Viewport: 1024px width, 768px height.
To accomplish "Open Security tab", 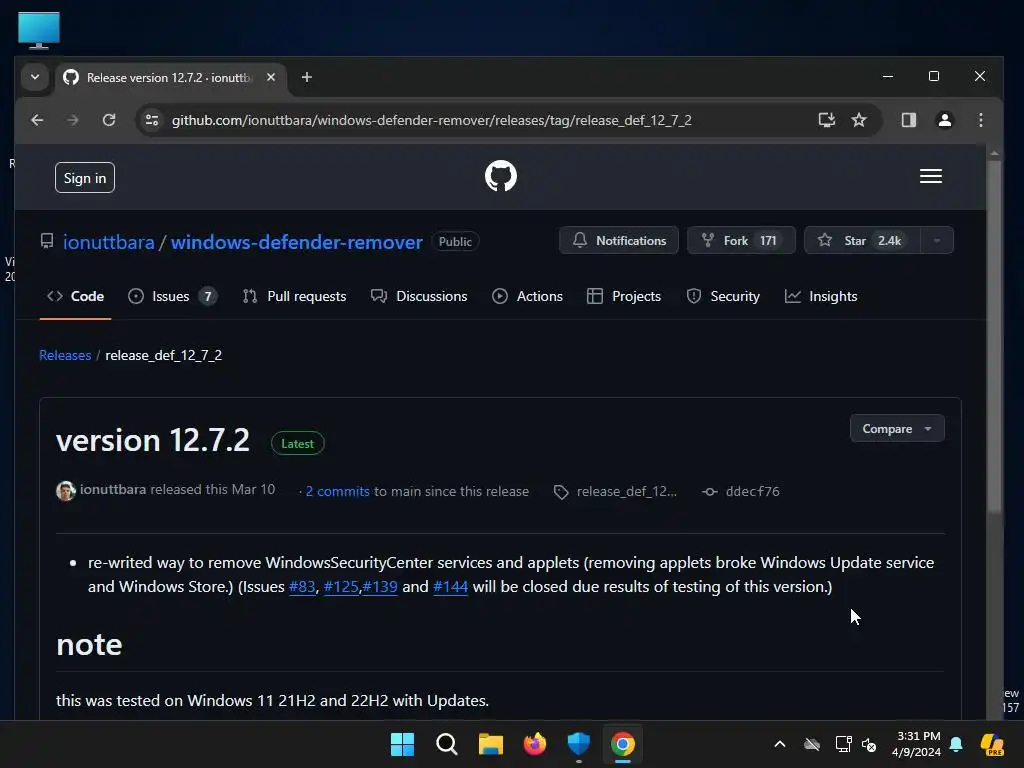I will click(x=723, y=296).
